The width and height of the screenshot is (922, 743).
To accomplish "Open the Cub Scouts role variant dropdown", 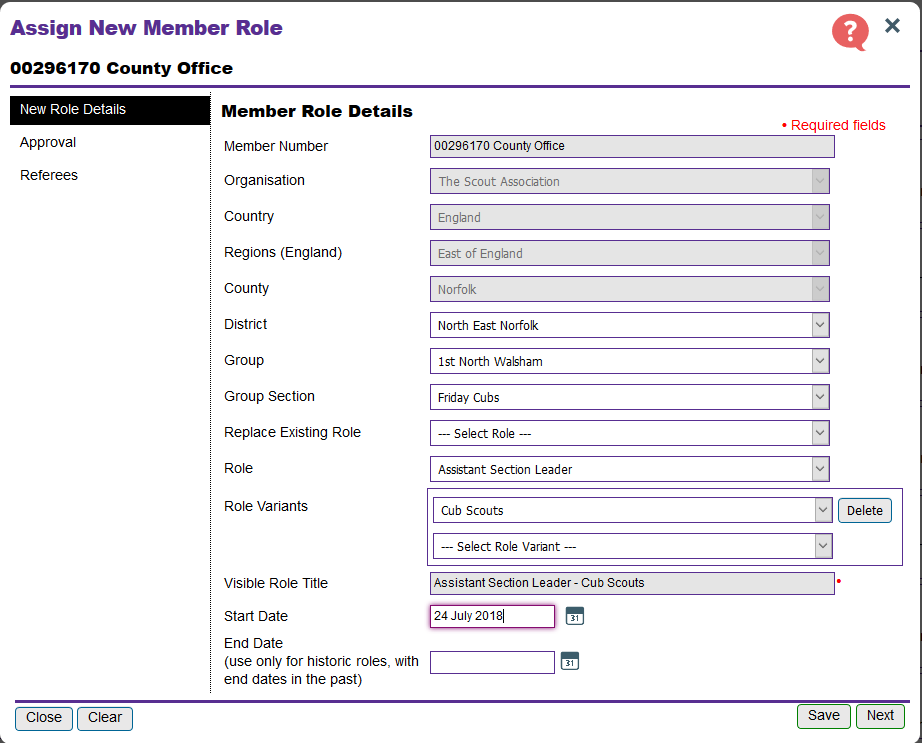I will [632, 510].
